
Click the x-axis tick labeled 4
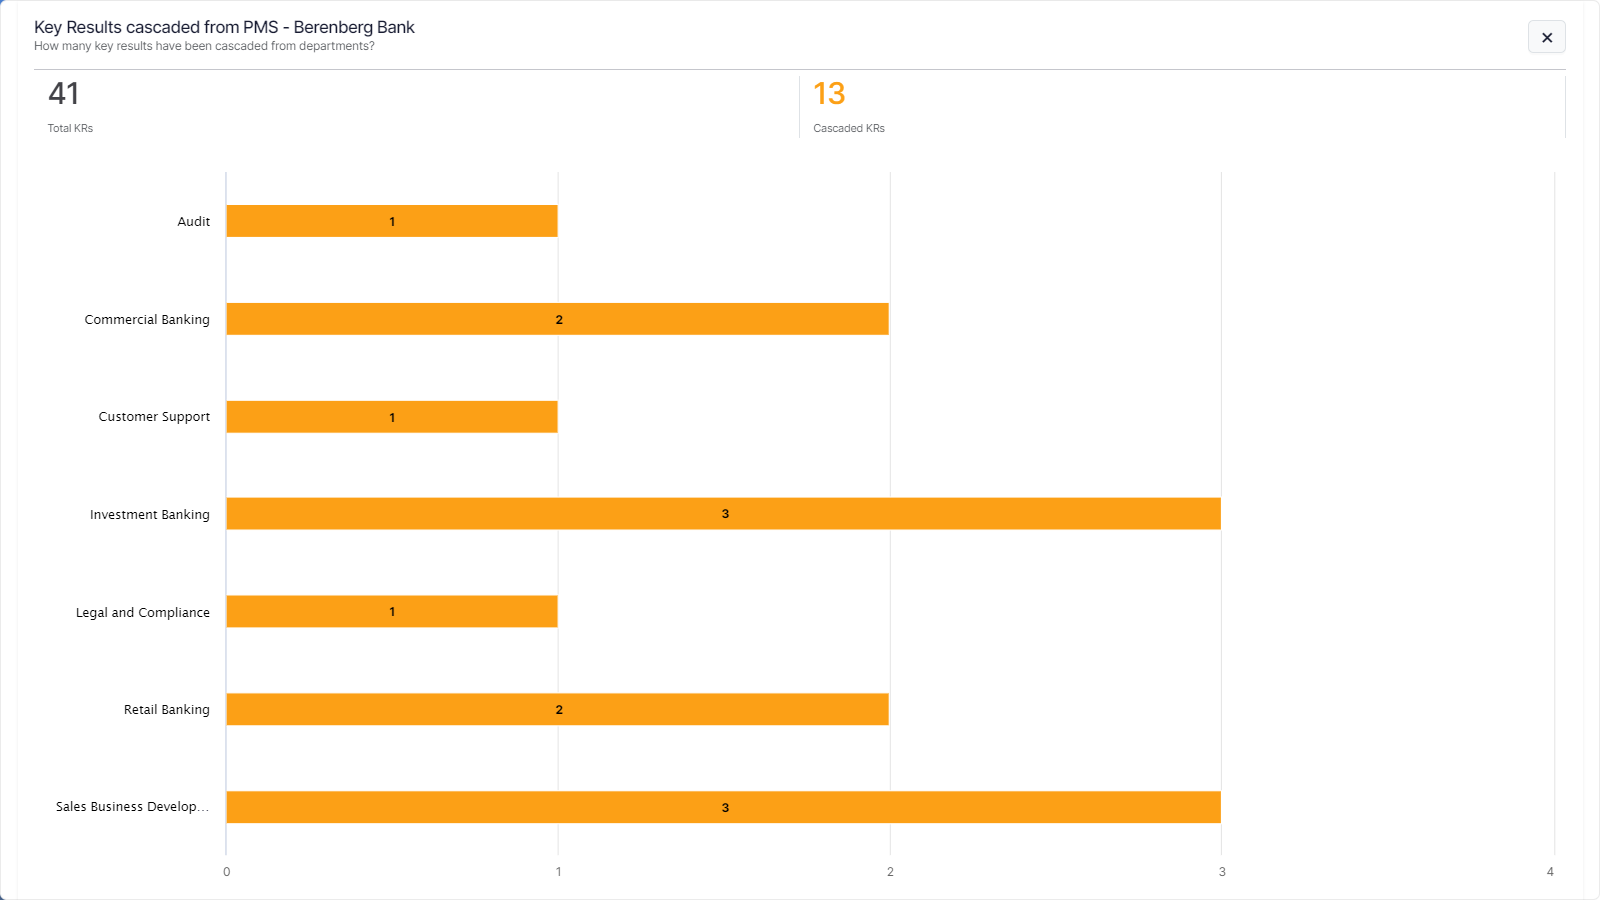click(x=1550, y=872)
